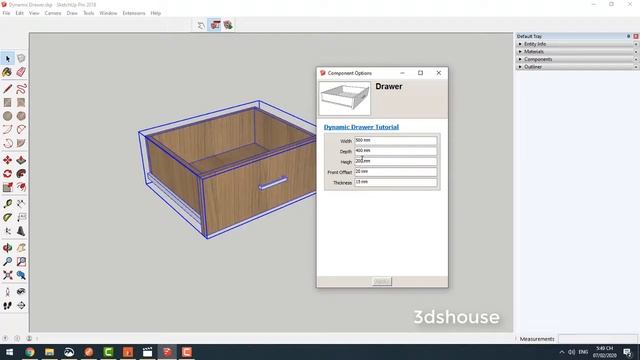Click the Front Offset input field
This screenshot has width=640, height=360.
(396, 172)
